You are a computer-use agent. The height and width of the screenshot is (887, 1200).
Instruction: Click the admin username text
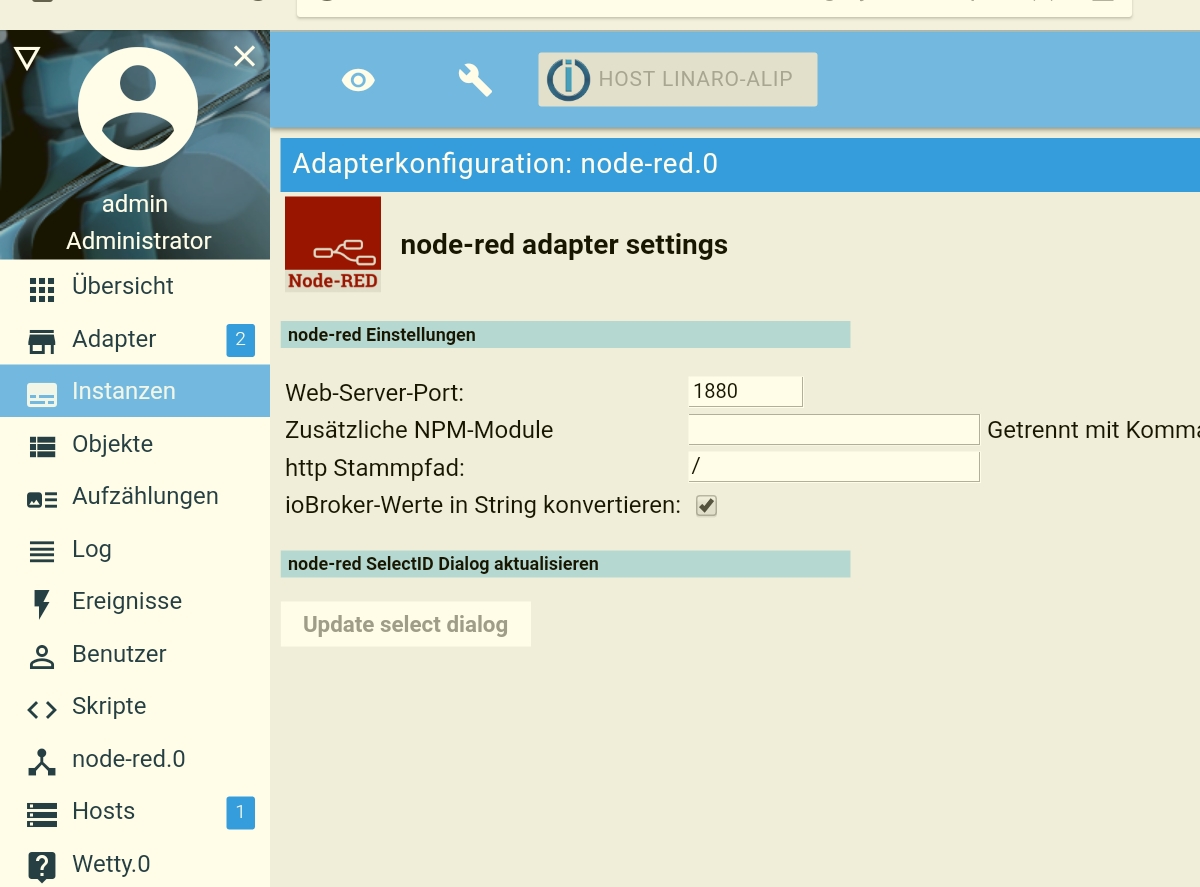(x=135, y=204)
